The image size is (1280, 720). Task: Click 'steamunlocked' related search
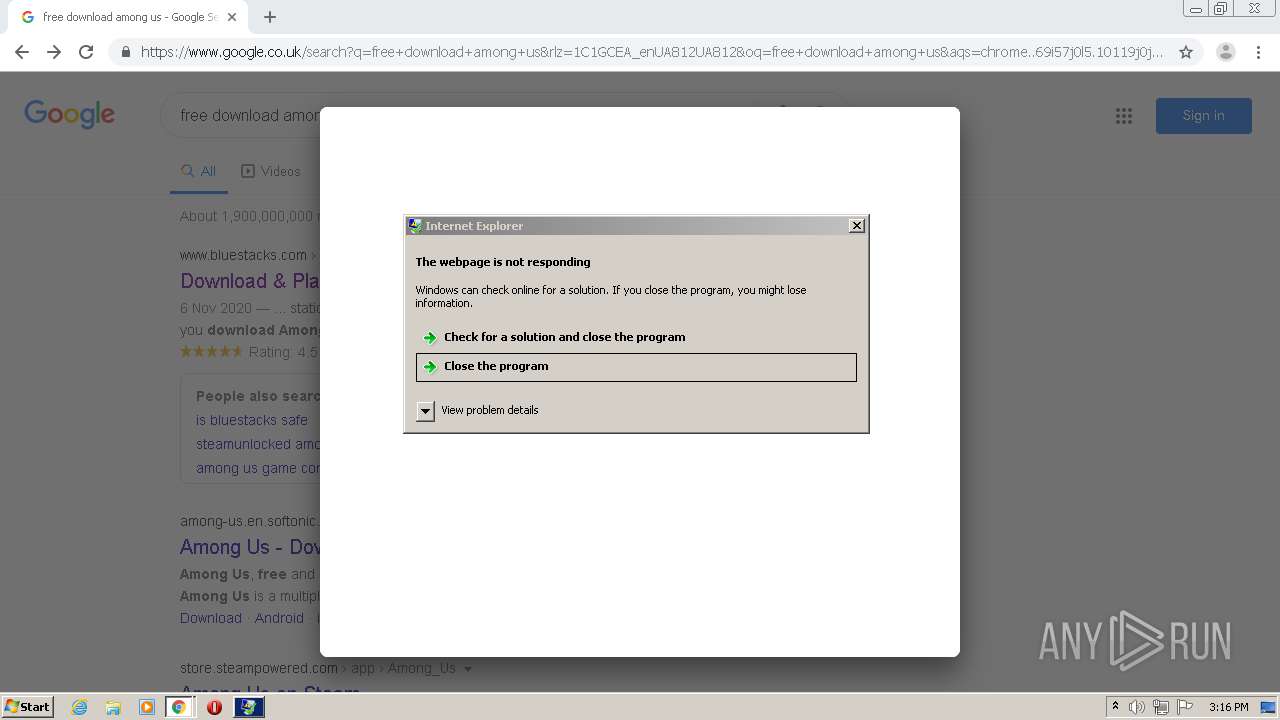(258, 444)
